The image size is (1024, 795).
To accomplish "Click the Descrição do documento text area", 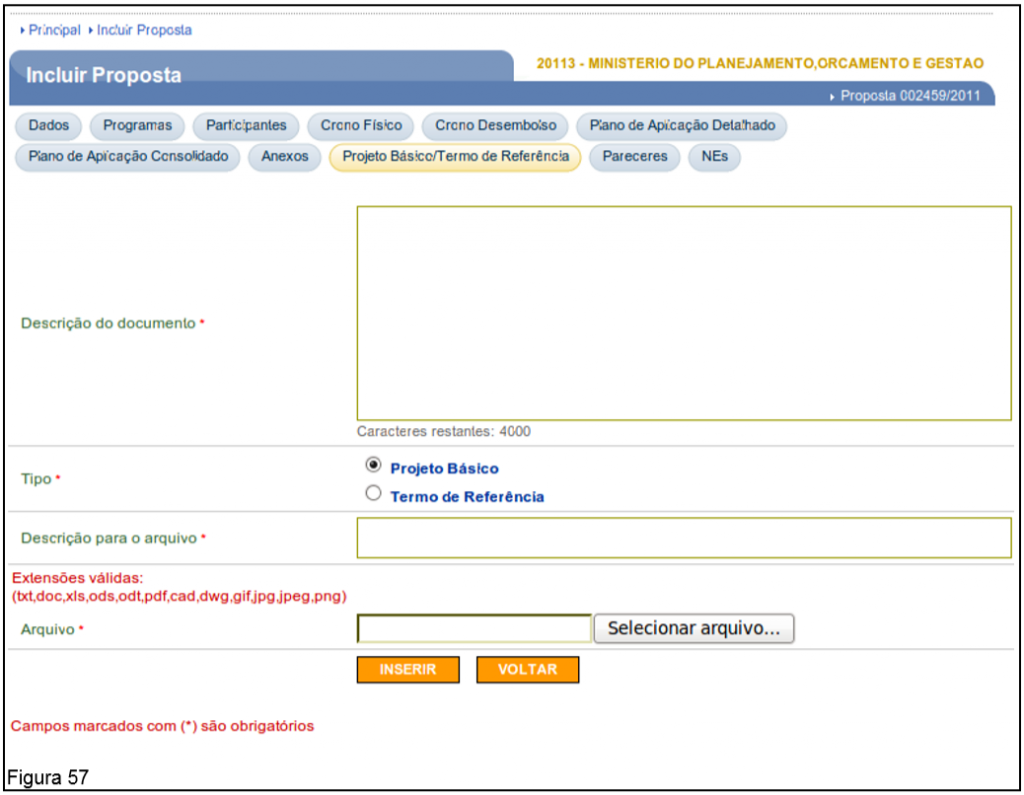I will point(684,313).
